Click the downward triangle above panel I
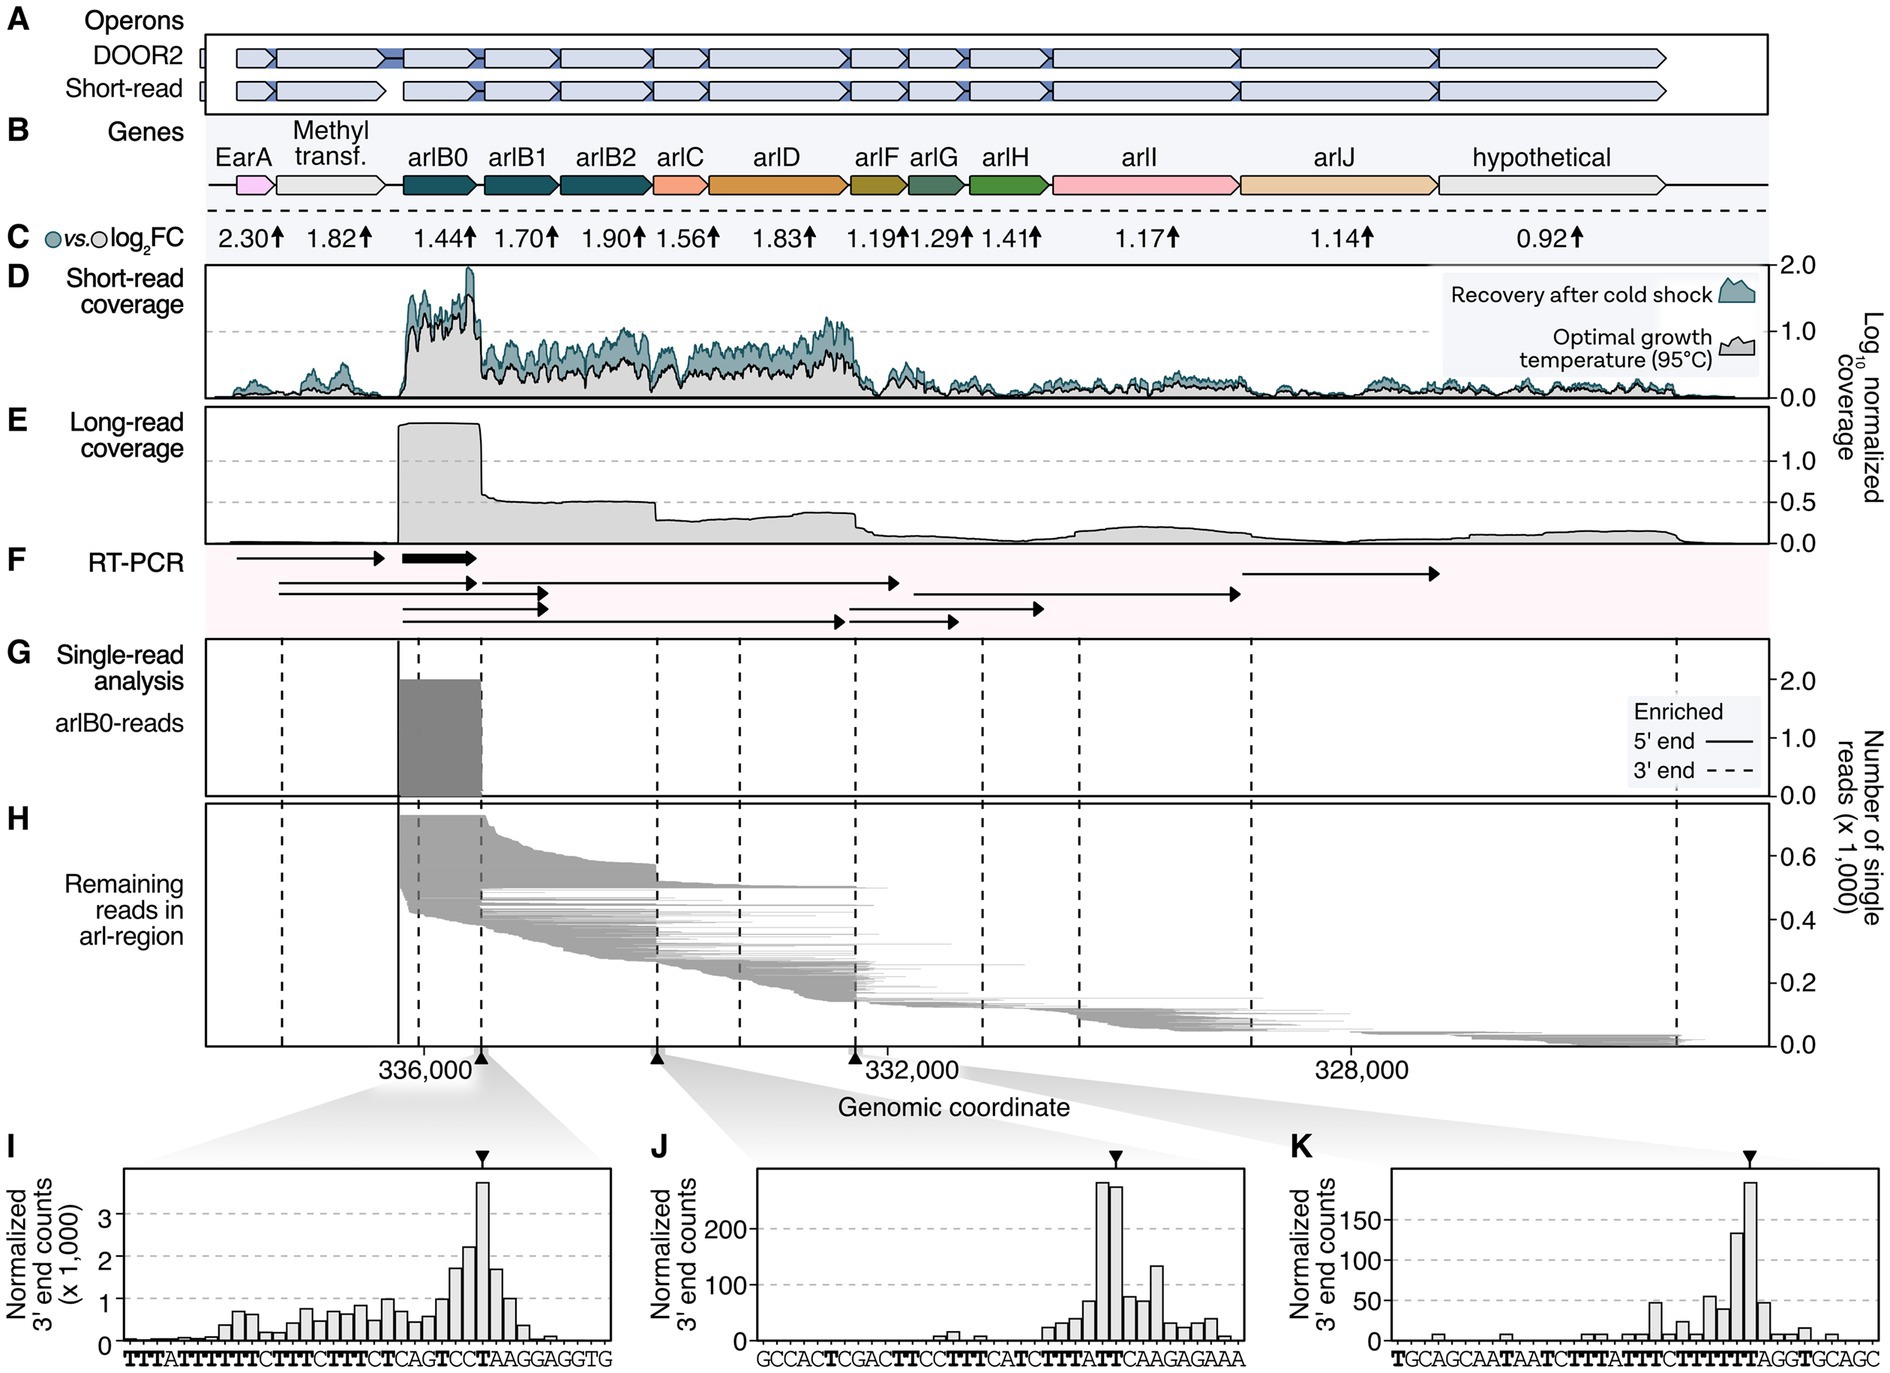The height and width of the screenshot is (1373, 1890). pos(482,1158)
